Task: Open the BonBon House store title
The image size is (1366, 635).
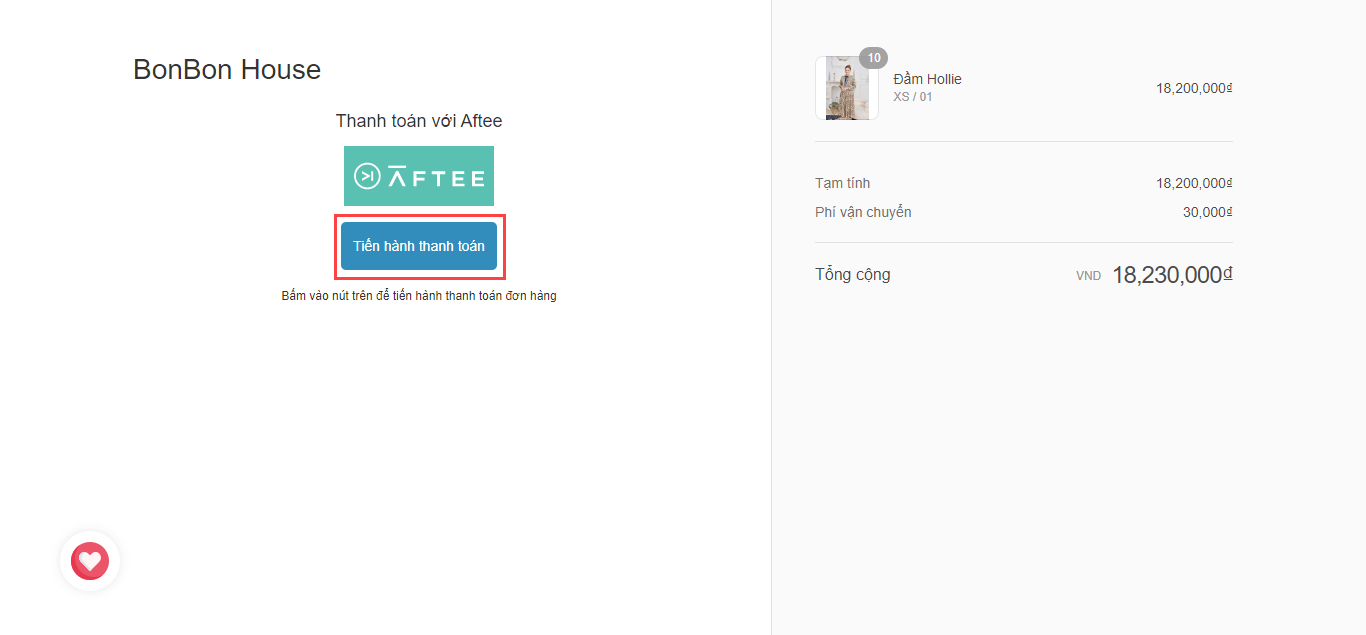Action: pyautogui.click(x=227, y=70)
